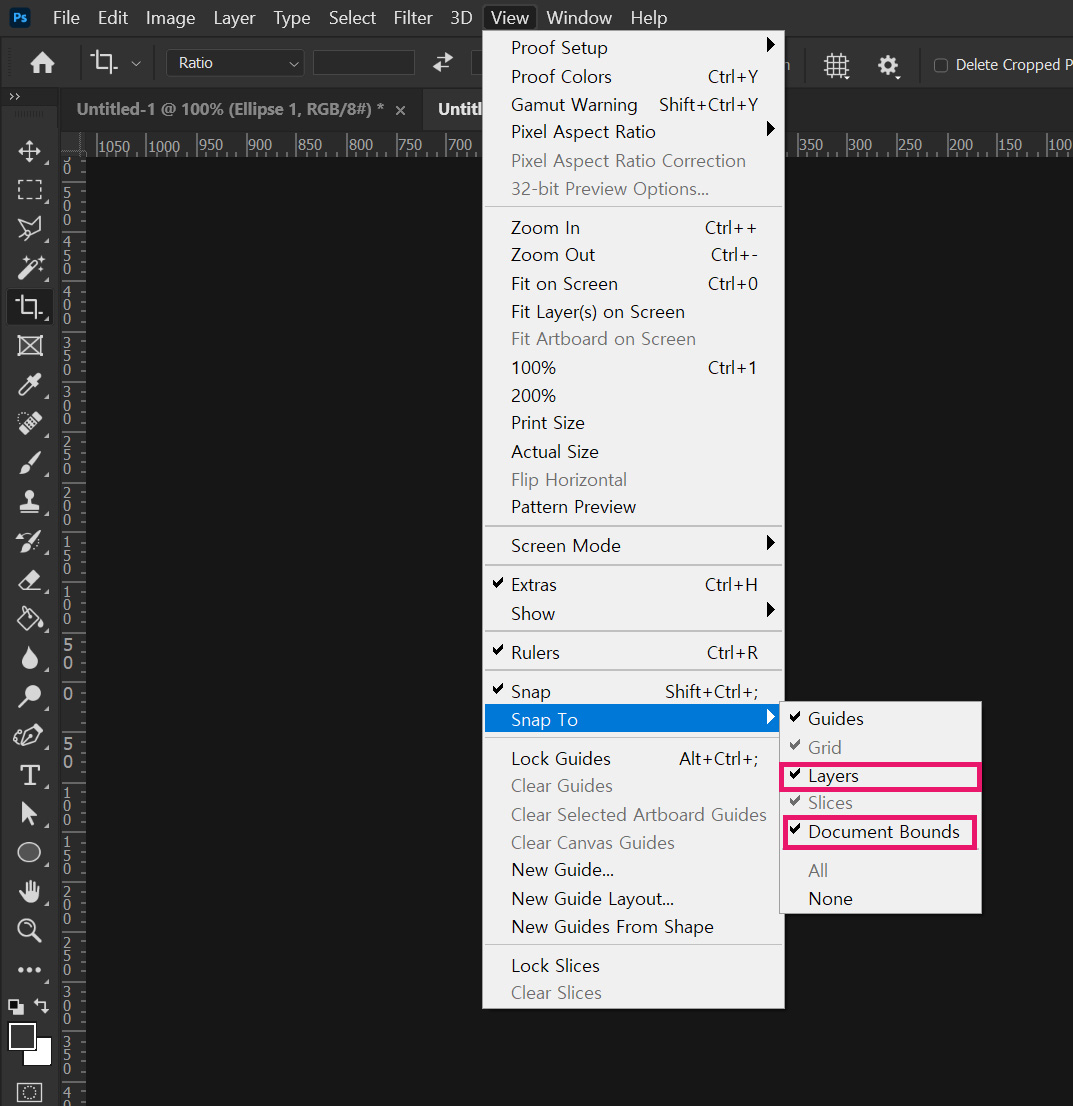The image size is (1073, 1106).
Task: Select the Path Selection tool
Action: pos(29,813)
